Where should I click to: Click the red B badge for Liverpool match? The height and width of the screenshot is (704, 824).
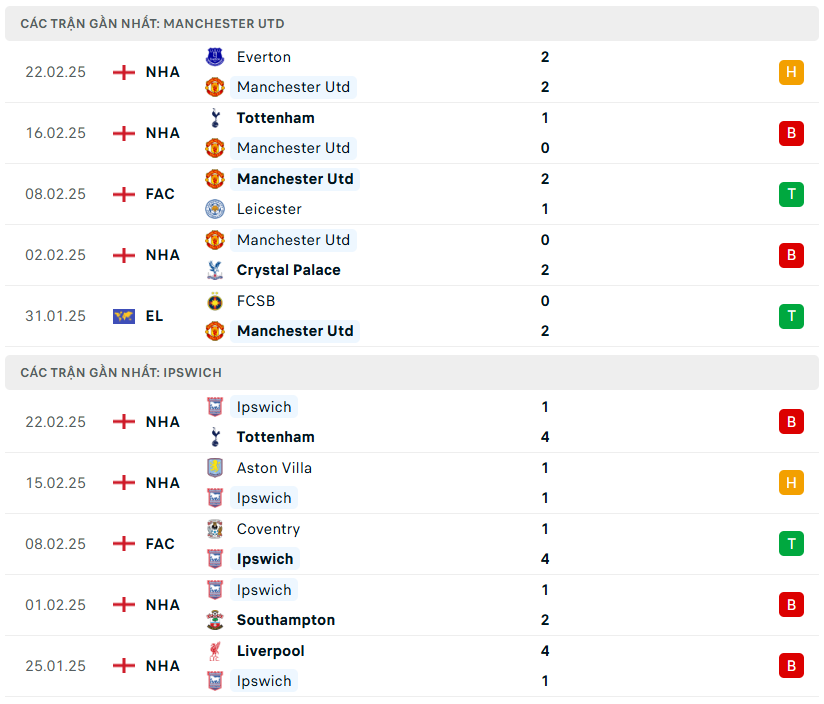tap(791, 666)
